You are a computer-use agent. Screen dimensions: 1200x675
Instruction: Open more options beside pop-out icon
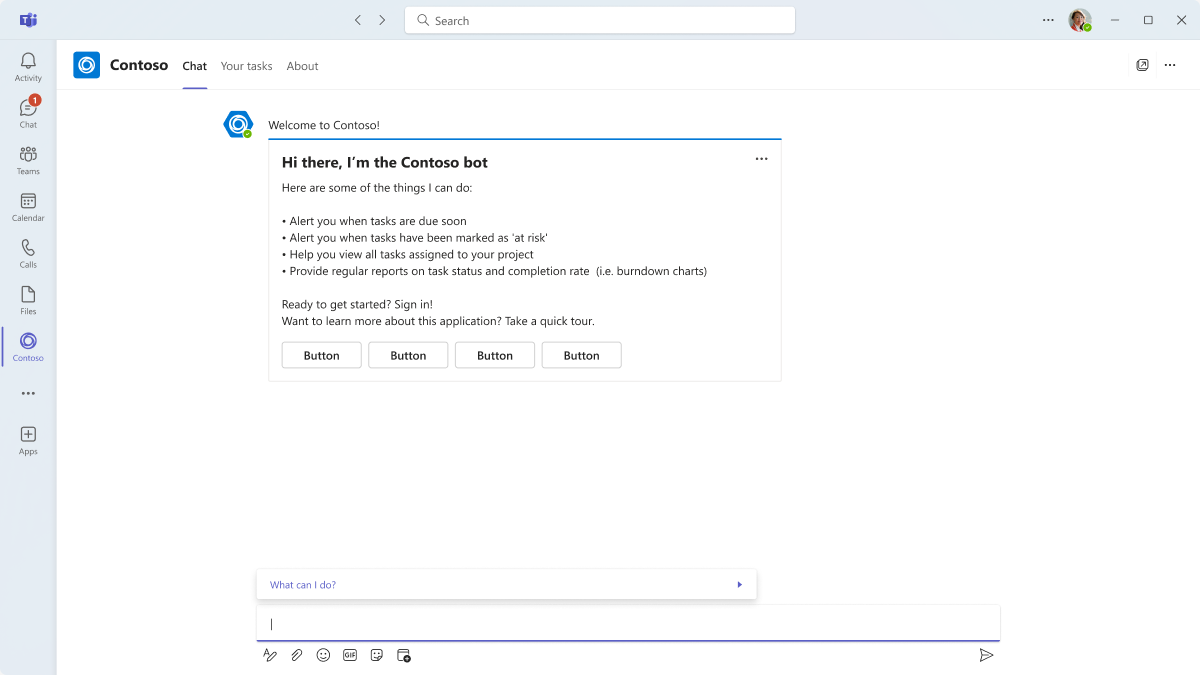1170,65
